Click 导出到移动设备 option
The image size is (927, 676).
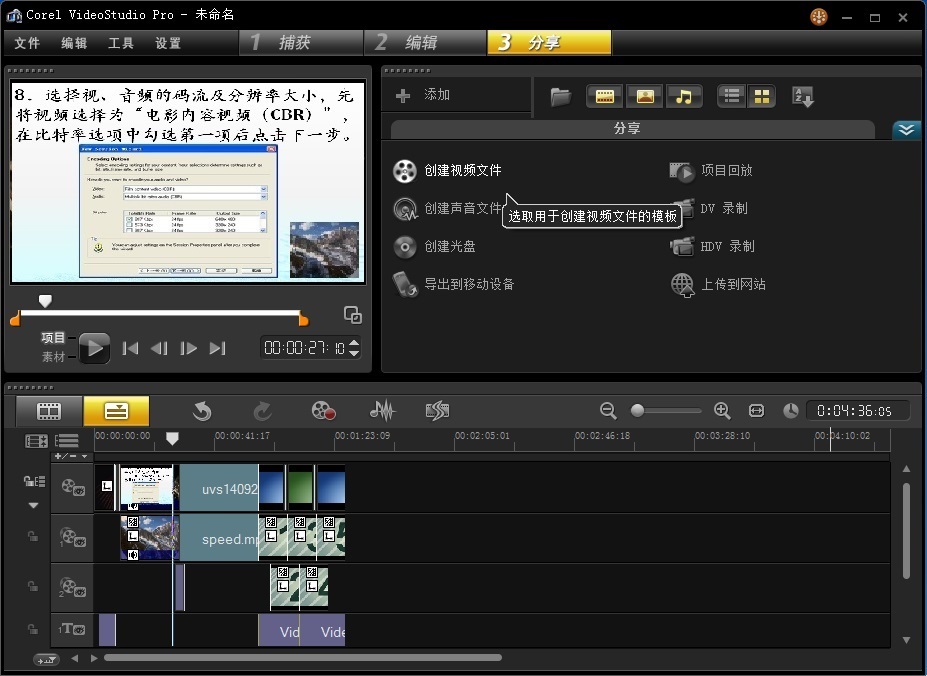pos(468,284)
